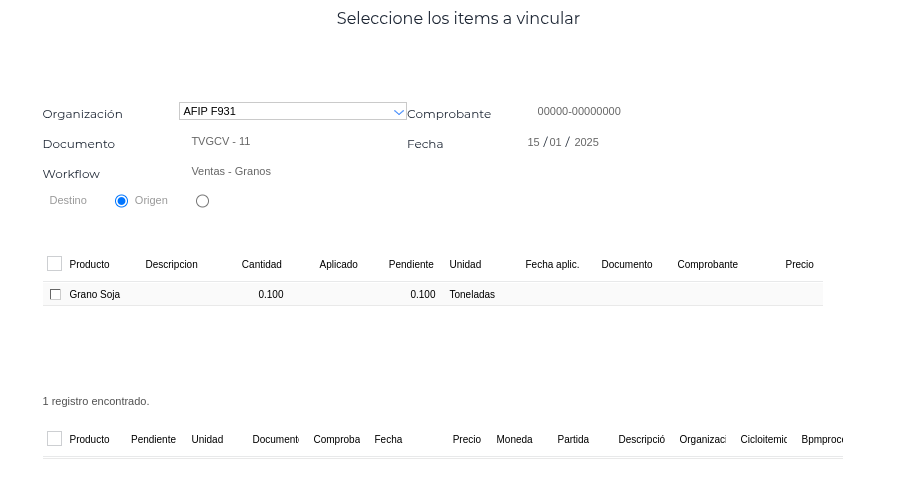The width and height of the screenshot is (901, 492).
Task: Click the Organización combo box chevron arrow
Action: [x=399, y=112]
